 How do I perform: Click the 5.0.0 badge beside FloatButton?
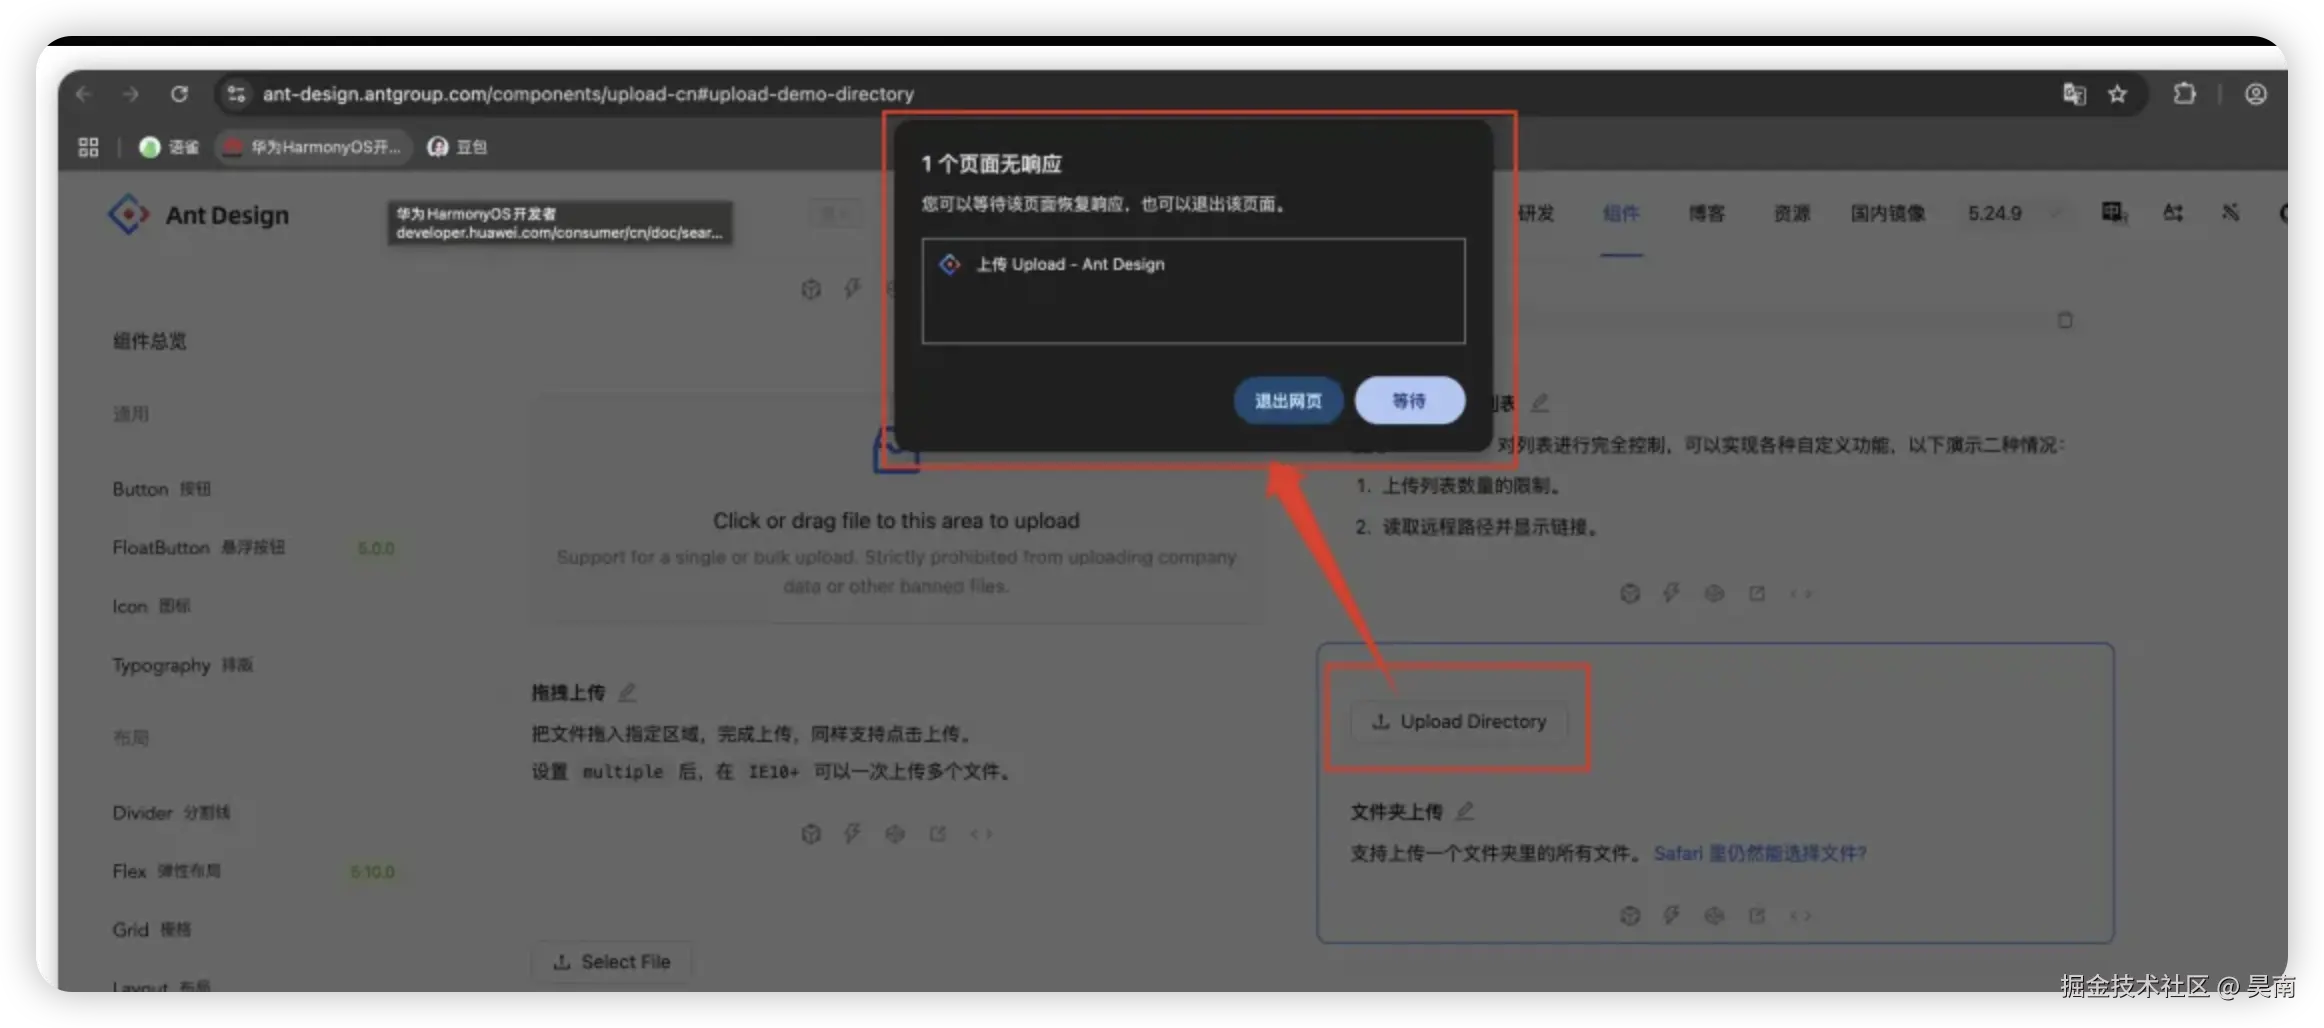(x=376, y=548)
